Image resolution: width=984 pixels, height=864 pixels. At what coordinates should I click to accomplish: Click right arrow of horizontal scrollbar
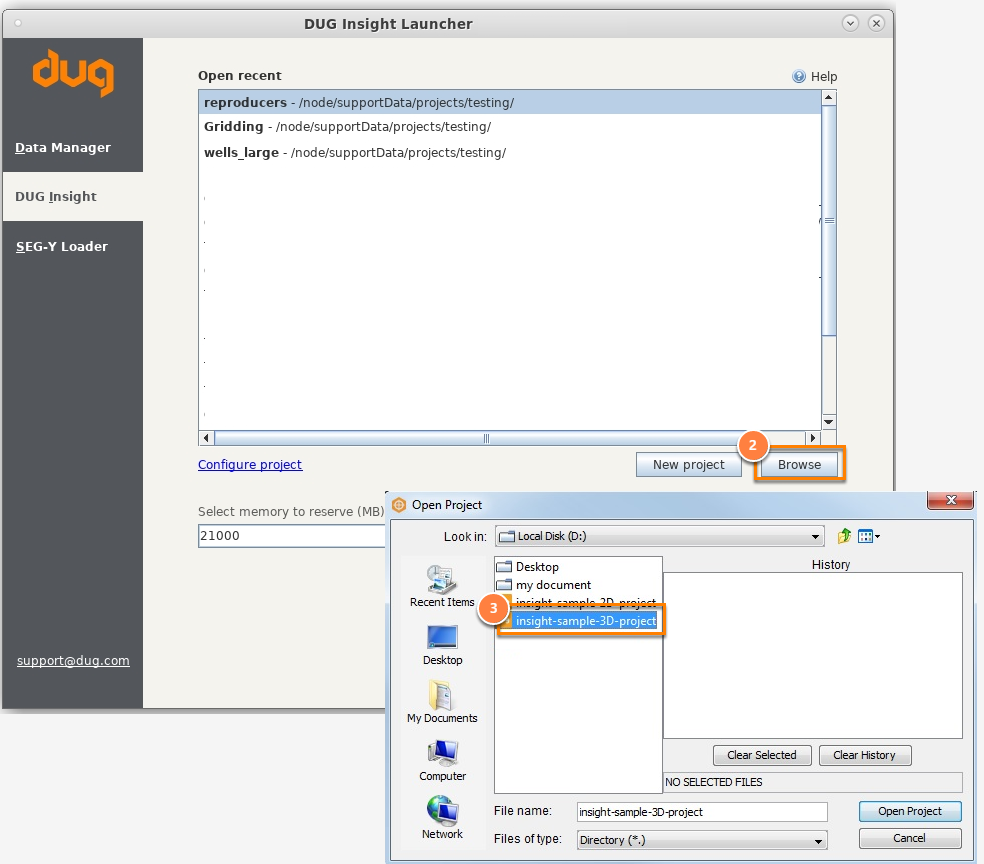point(813,438)
